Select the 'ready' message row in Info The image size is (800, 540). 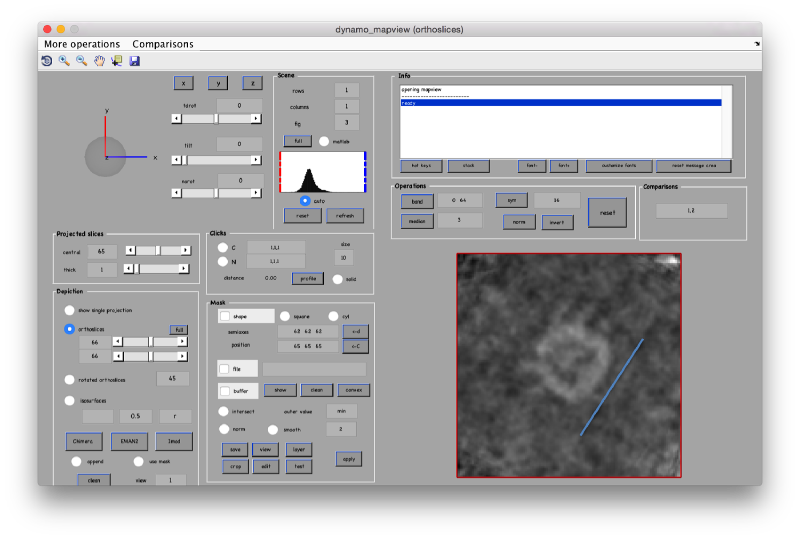561,103
